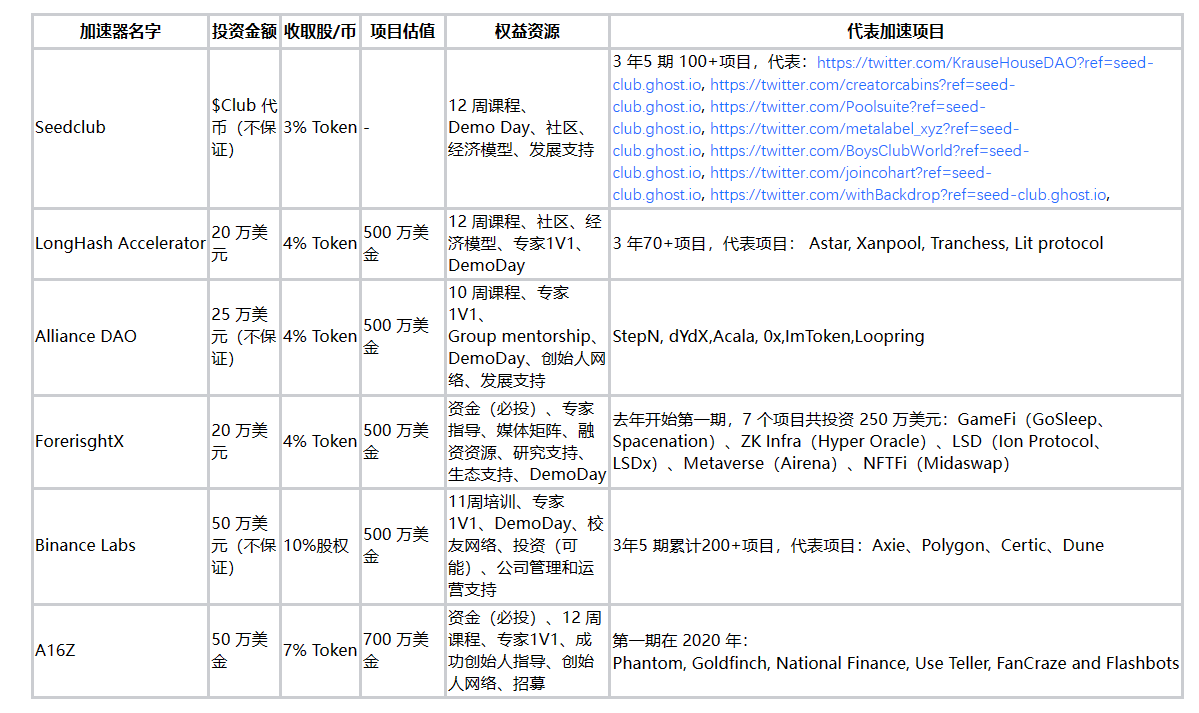
Task: Click LongHash's 20 万美元 investment cell
Action: click(244, 243)
